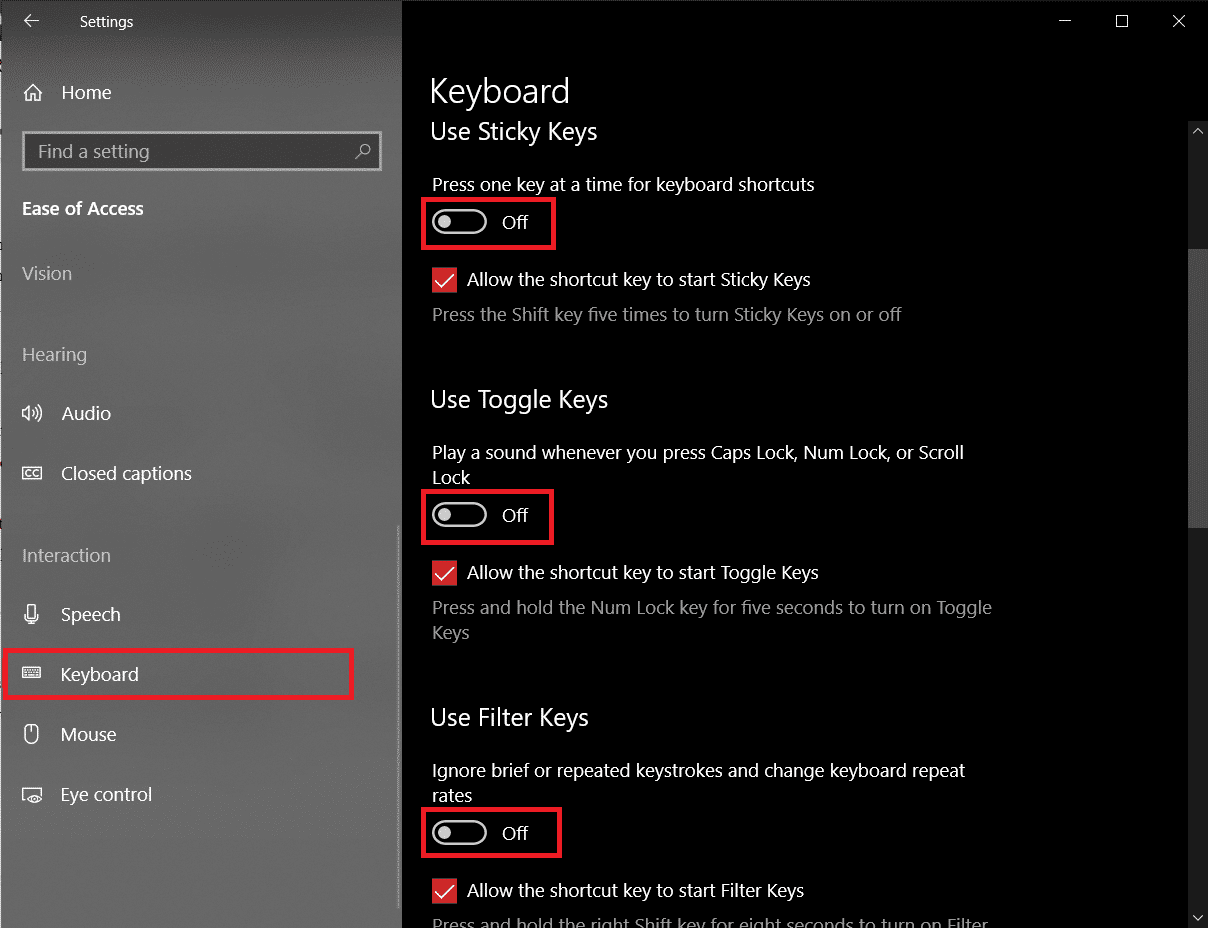Enable the Sticky Keys toggle
Screen dimensions: 1208x928
pyautogui.click(x=459, y=221)
